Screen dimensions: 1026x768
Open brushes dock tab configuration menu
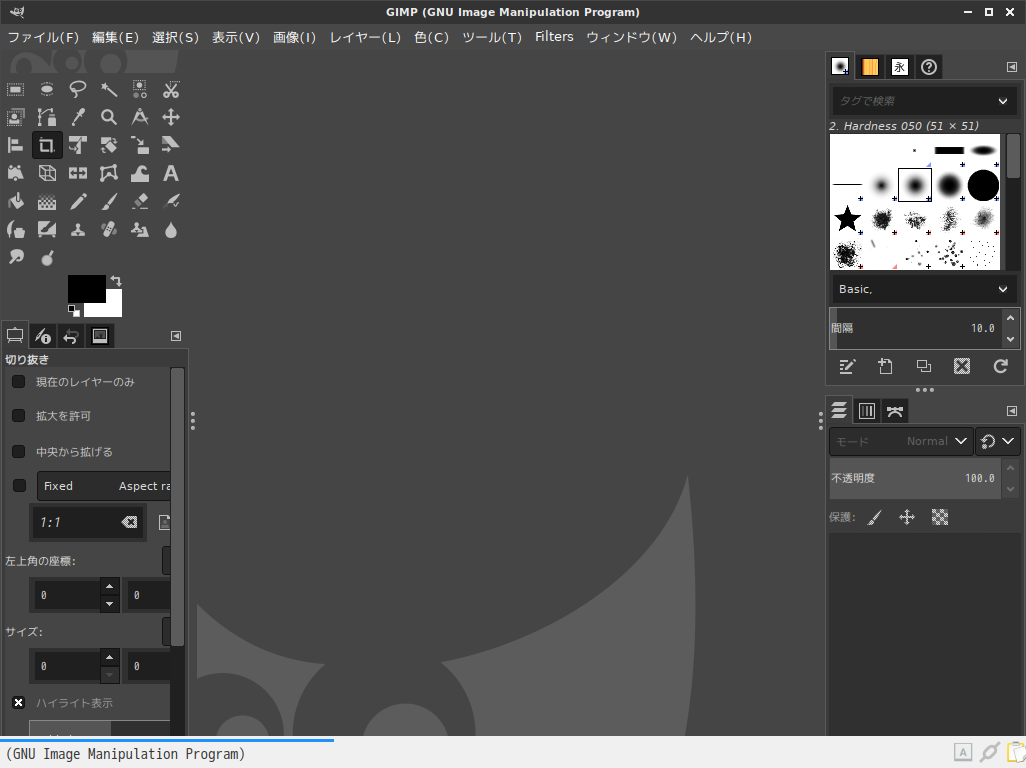pos(1012,67)
